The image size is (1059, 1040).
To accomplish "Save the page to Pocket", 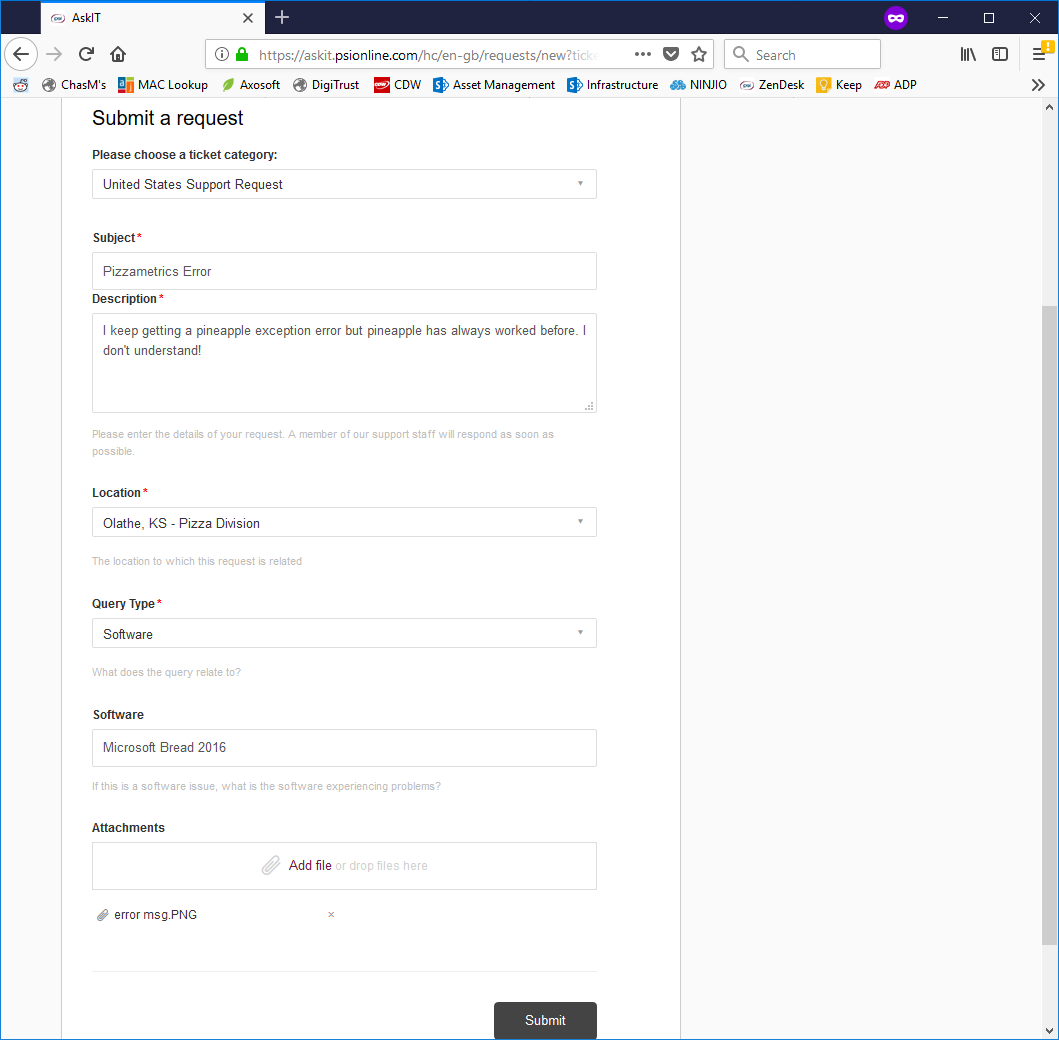I will (671, 54).
